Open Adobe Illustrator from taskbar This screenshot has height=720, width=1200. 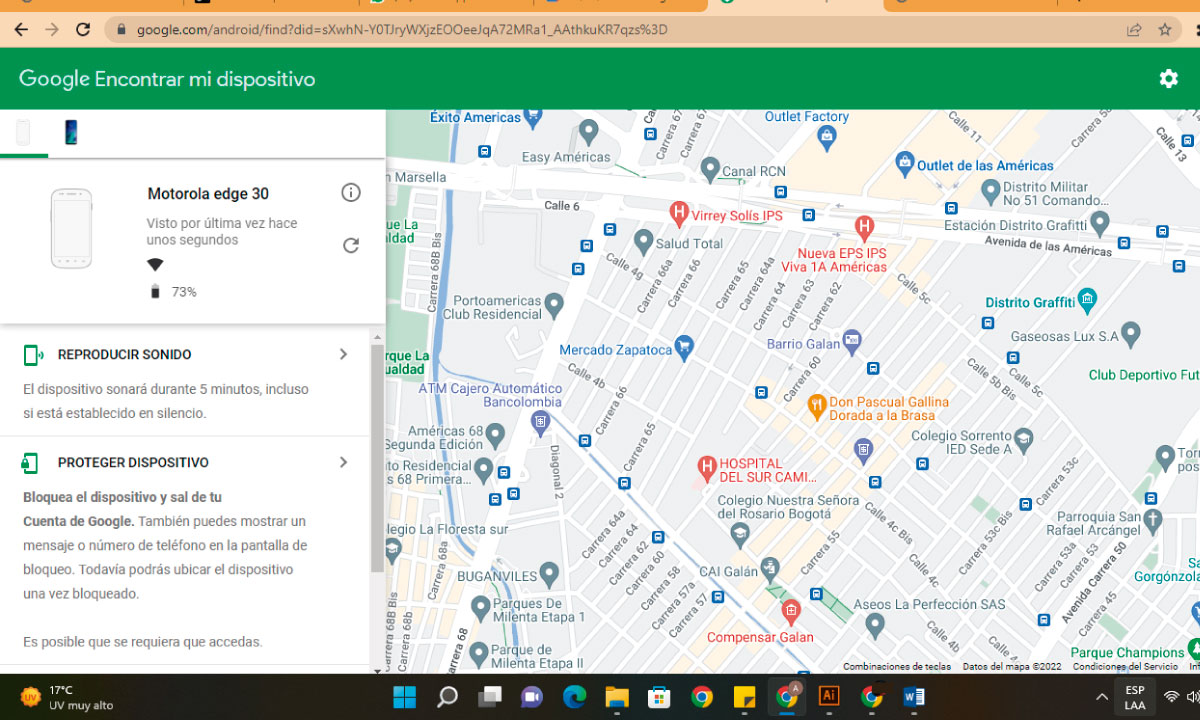click(829, 697)
